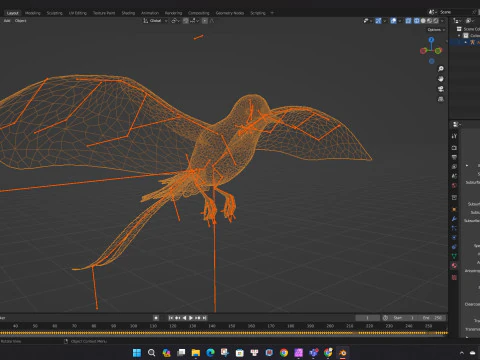Collapse the Collection row in outliner

tap(459, 35)
